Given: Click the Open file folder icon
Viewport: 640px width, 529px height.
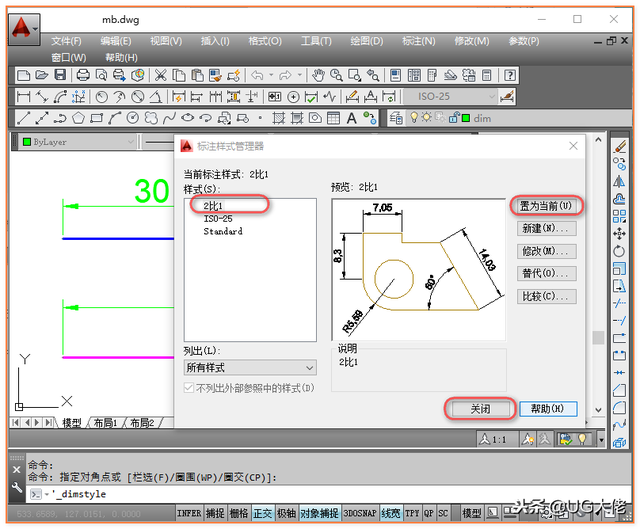Looking at the screenshot, I should click(x=42, y=76).
